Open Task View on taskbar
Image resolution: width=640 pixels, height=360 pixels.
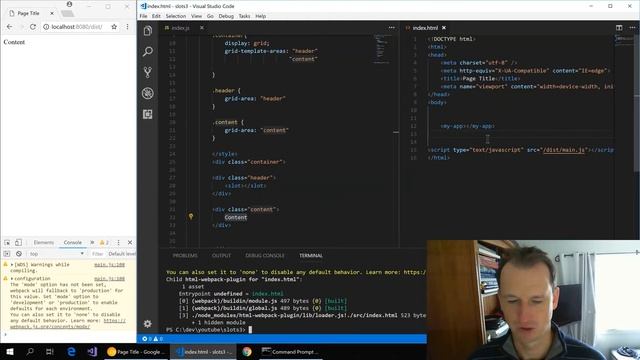point(50,351)
